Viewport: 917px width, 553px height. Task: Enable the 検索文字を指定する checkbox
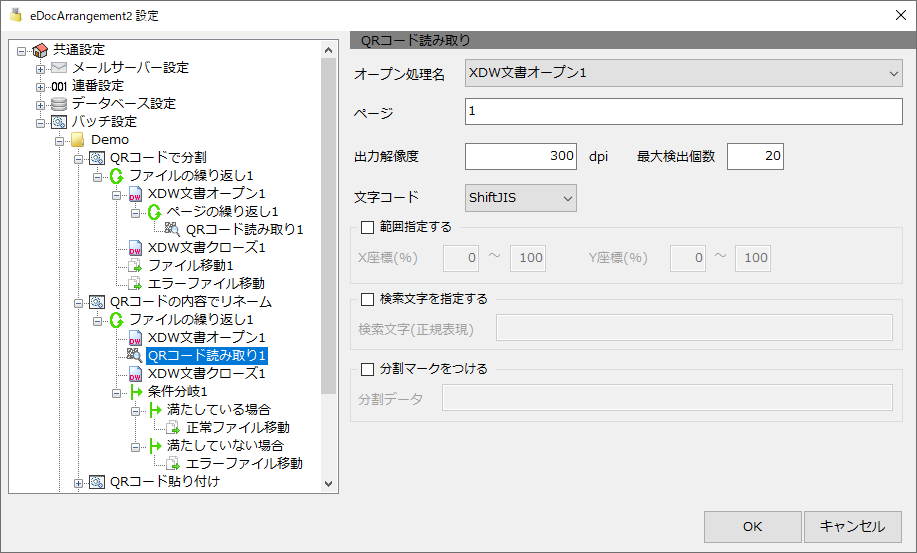[367, 299]
